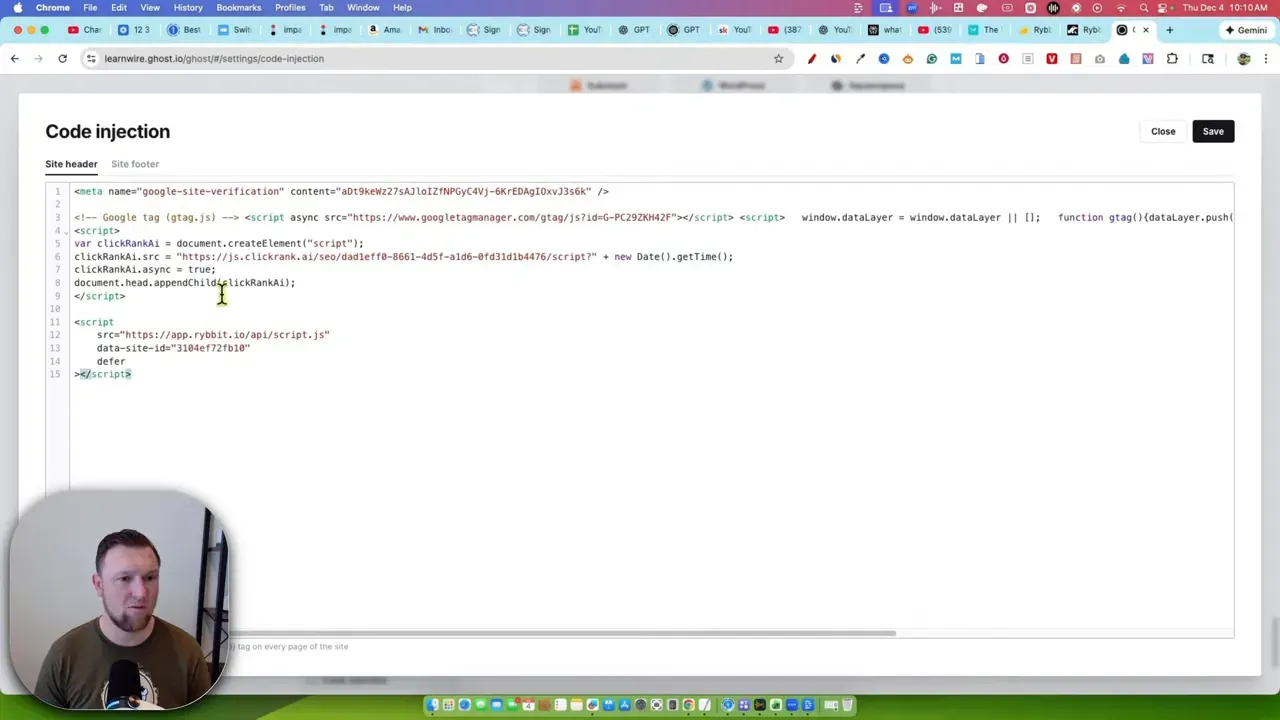Navigate back using the back arrow
The width and height of the screenshot is (1280, 720).
click(x=14, y=58)
